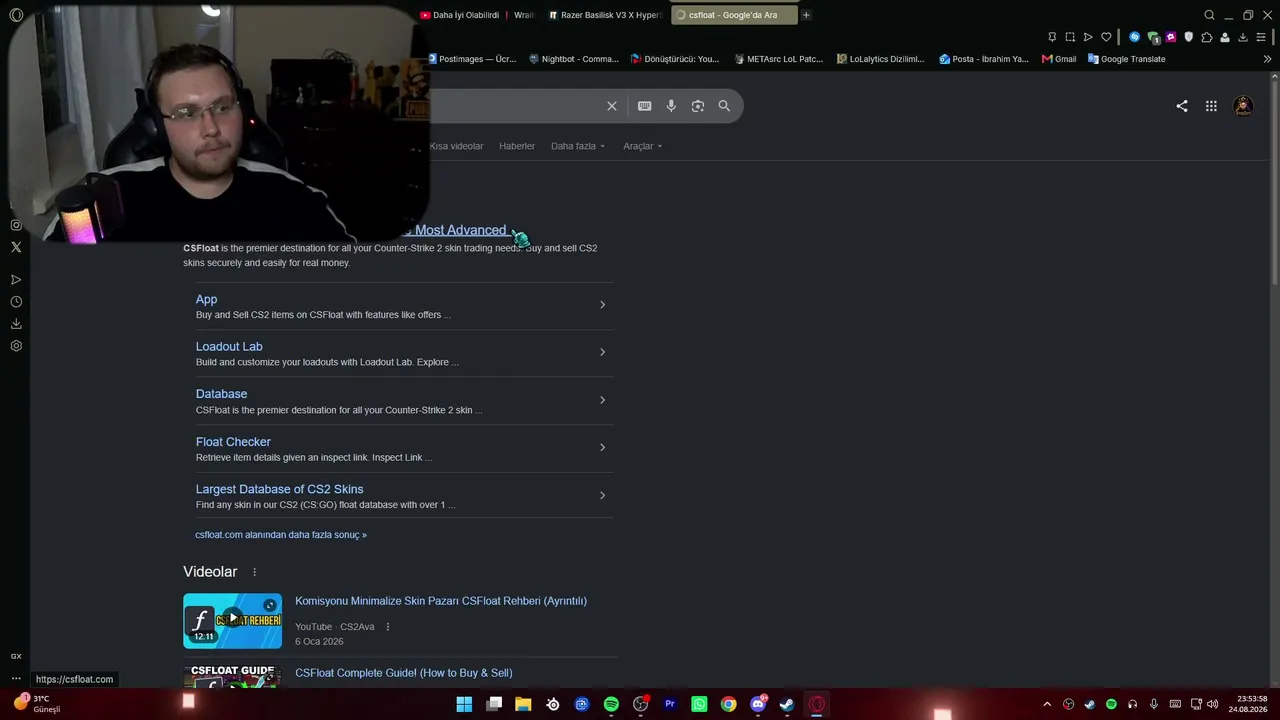Show hidden system tray icons
Viewport: 1280px width, 720px height.
[x=1047, y=704]
